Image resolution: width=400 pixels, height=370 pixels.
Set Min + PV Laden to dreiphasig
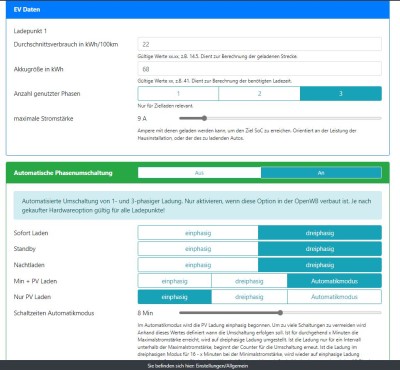249,281
